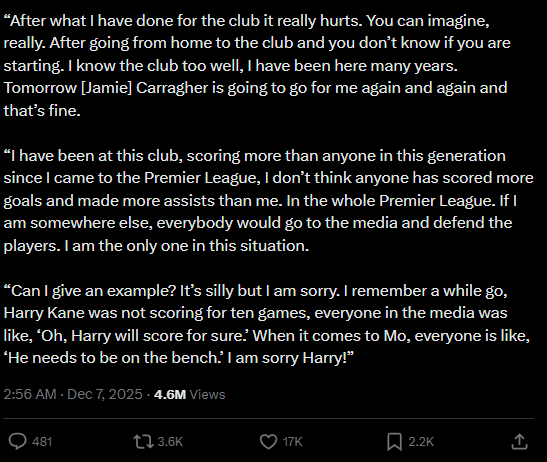Click the paragraph starting 'I have been at this club'
547x462 pixels.
click(269, 201)
